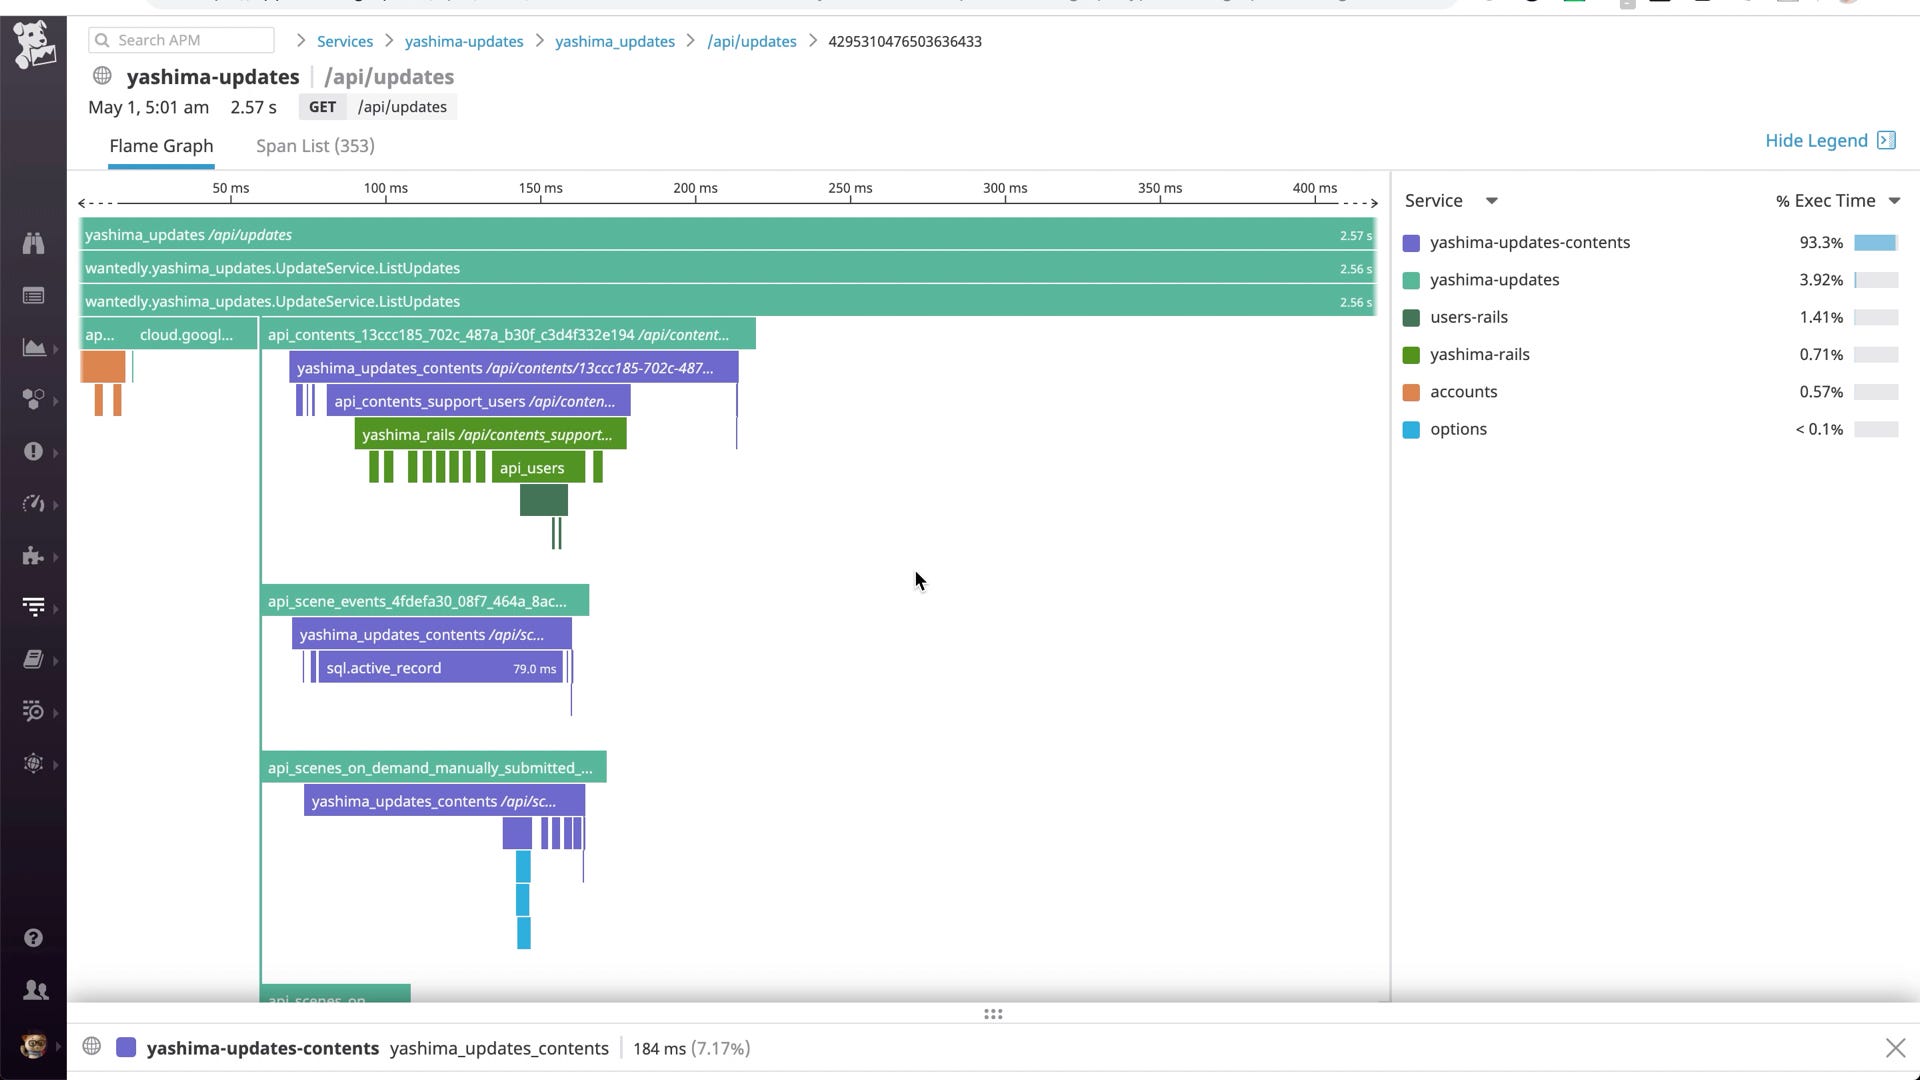Open Infrastructure hexagons sidebar icon
This screenshot has height=1080, width=1920.
(x=33, y=400)
